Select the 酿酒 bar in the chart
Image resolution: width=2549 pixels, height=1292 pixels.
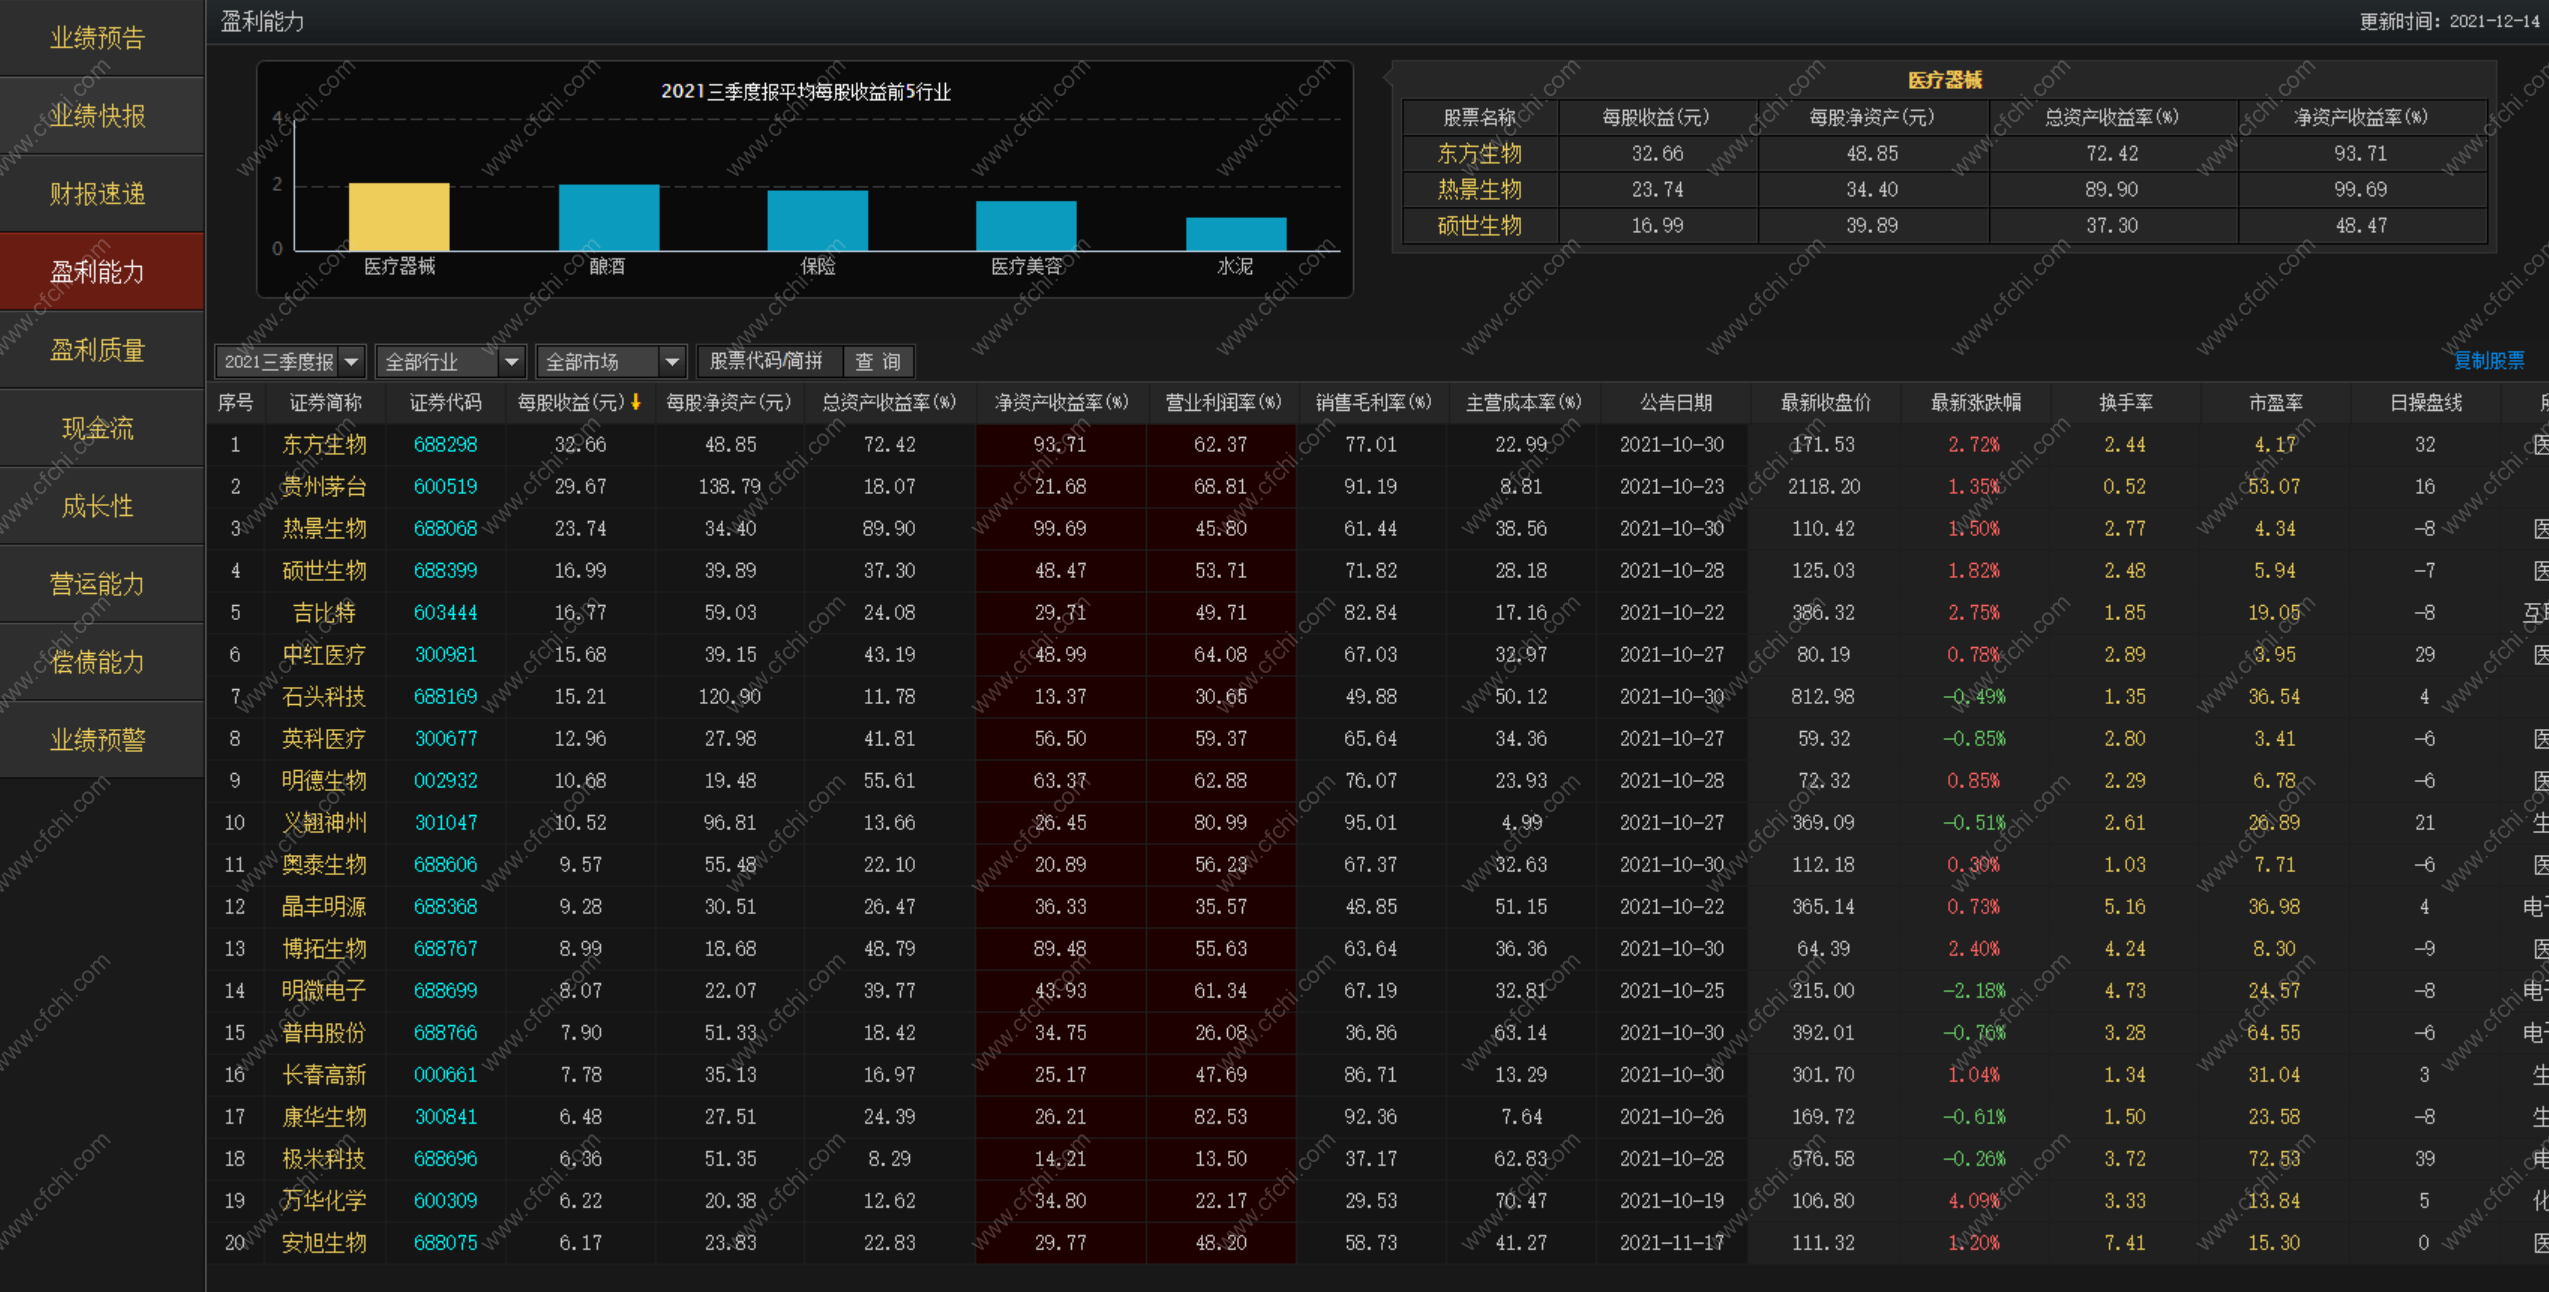point(608,218)
